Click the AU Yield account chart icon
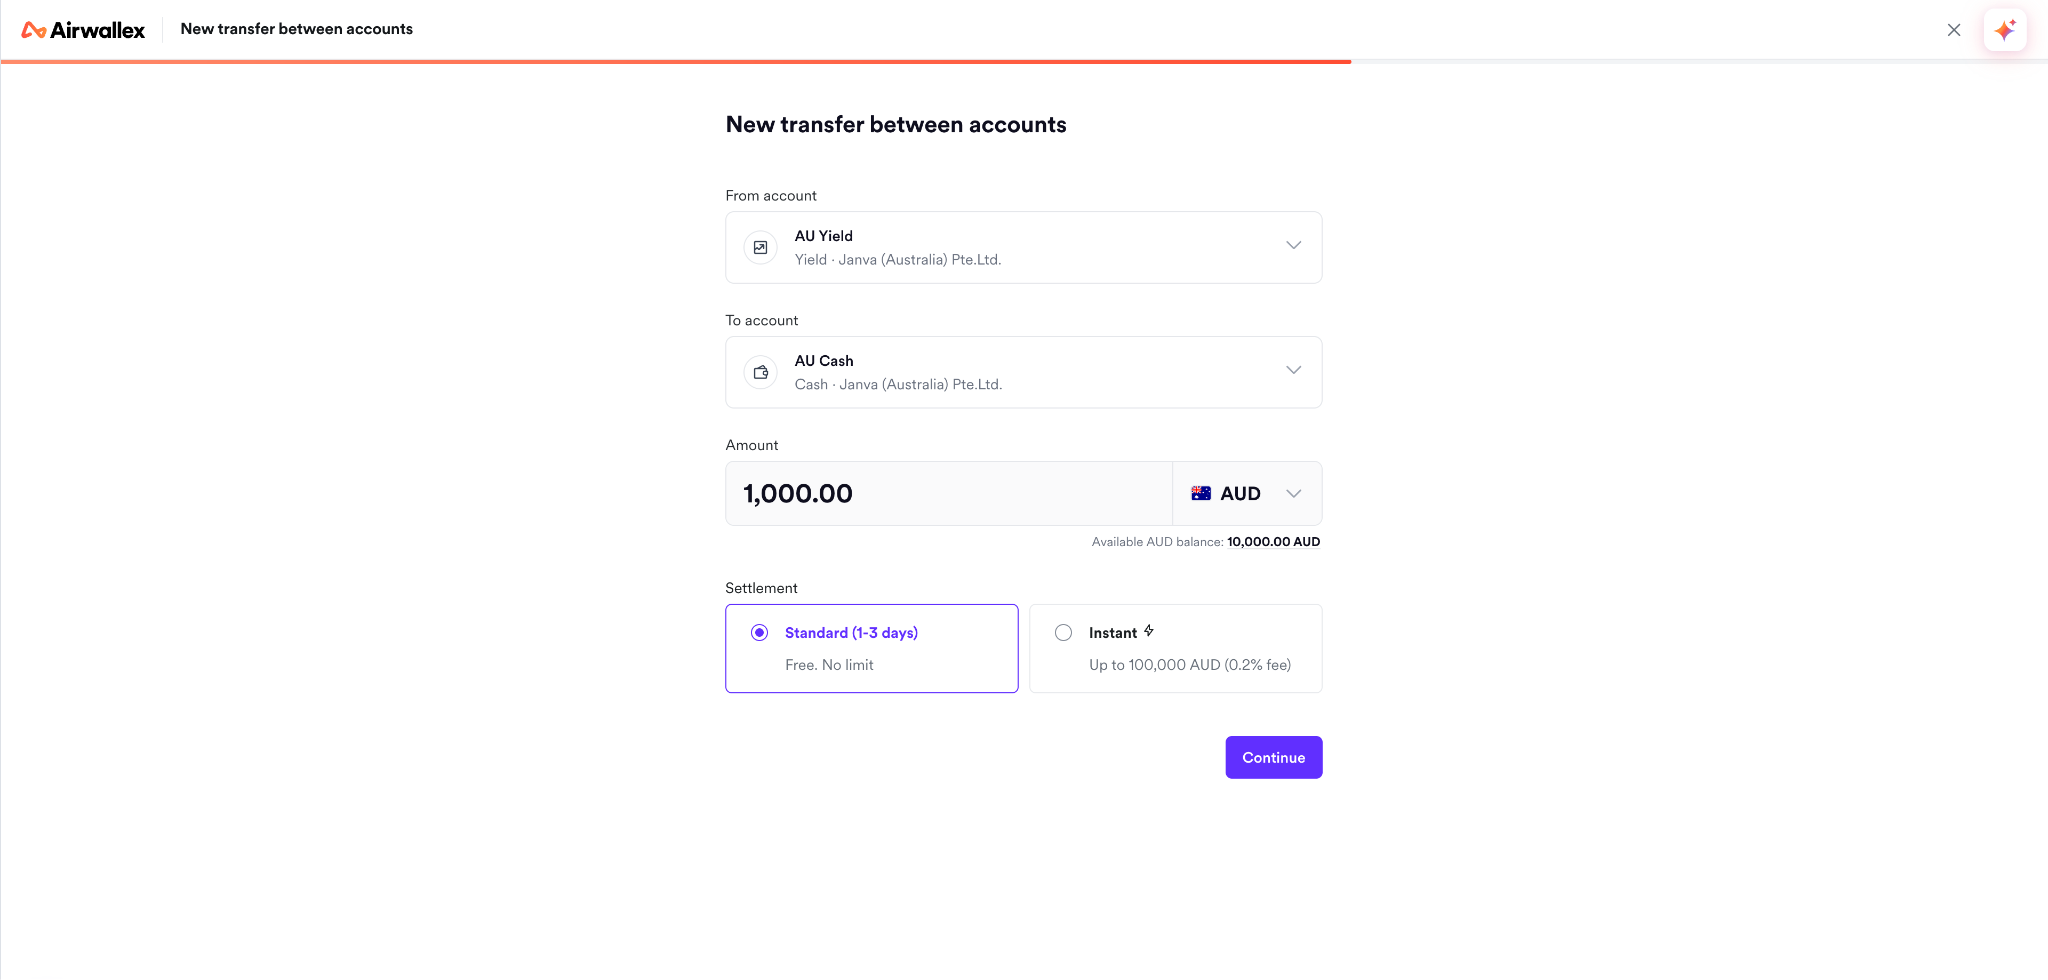Screen dimensions: 2048x980 (761, 247)
